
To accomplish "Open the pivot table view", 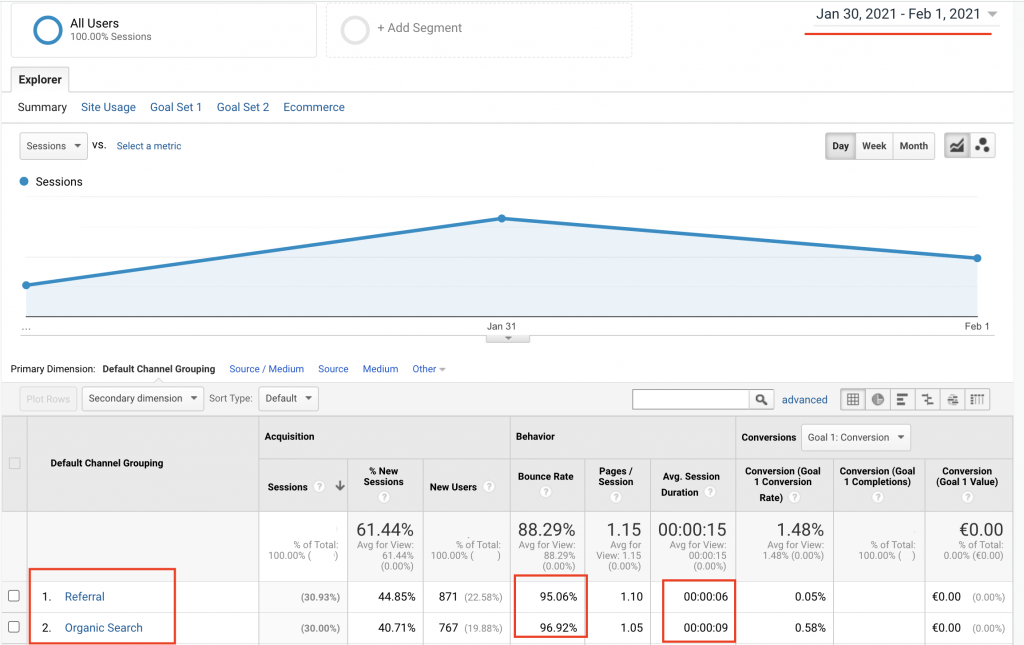I will pos(977,399).
